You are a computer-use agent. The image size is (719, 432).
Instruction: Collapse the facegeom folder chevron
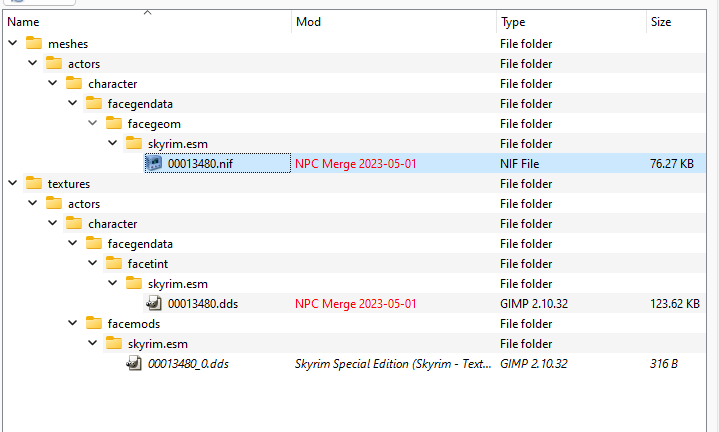tap(93, 123)
